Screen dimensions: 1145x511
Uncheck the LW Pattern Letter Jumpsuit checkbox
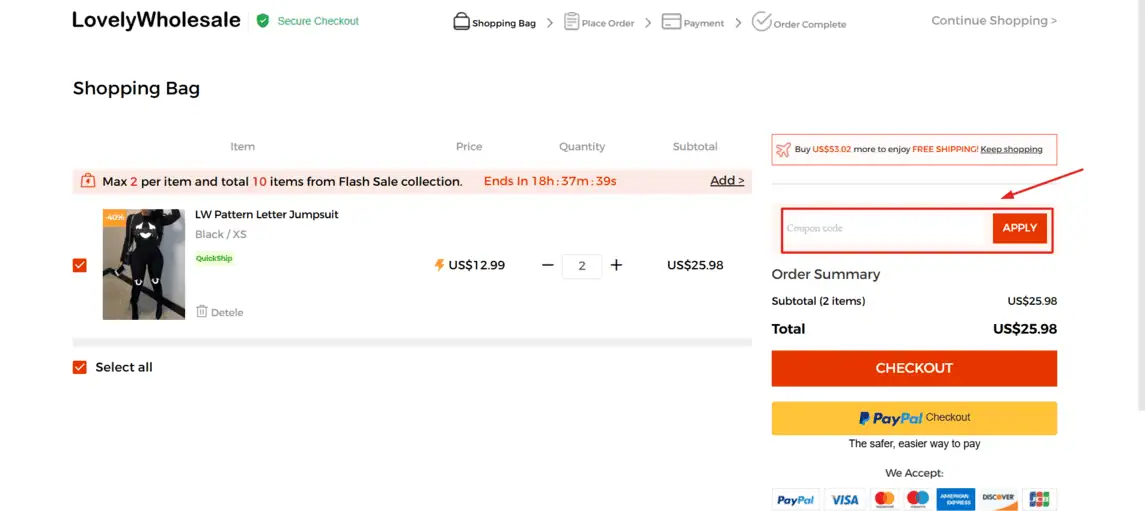coord(80,265)
